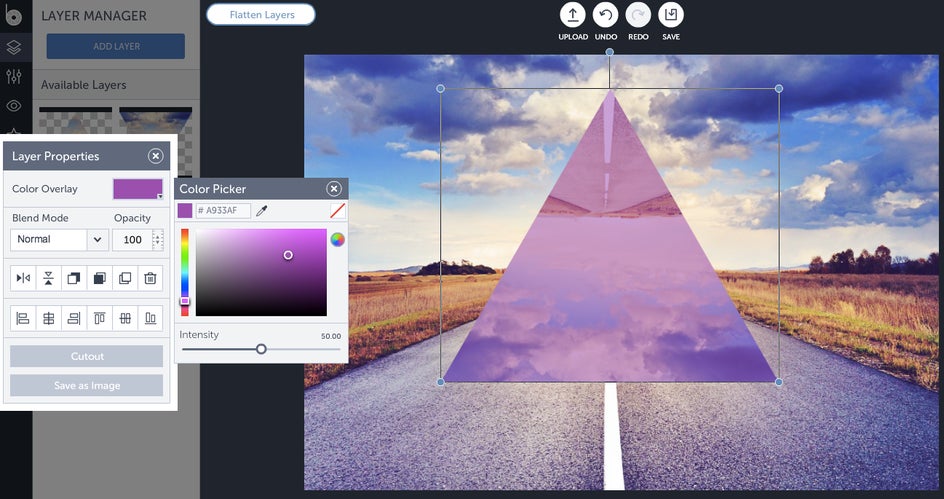
Task: Select the no-color red slash swatch
Action: click(x=338, y=211)
